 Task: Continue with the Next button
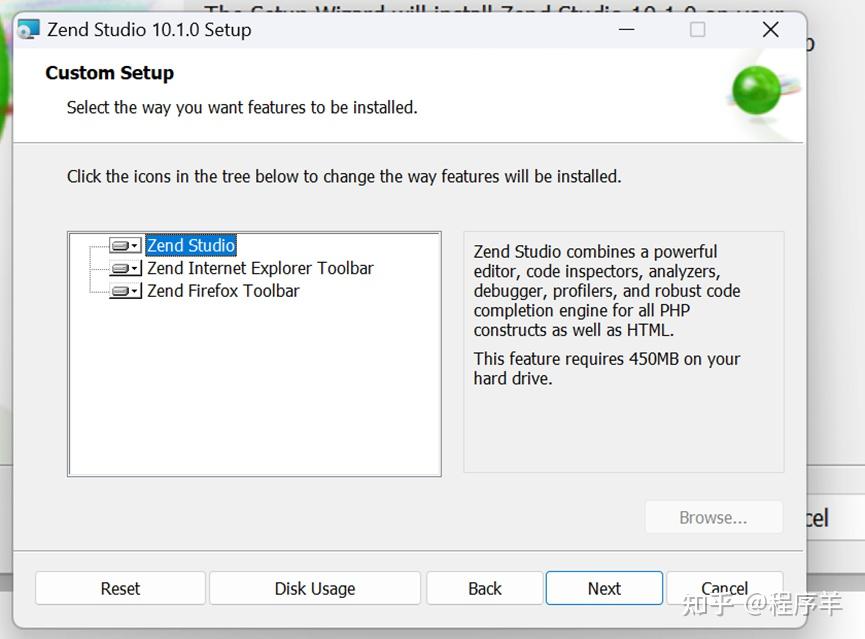pyautogui.click(x=605, y=588)
